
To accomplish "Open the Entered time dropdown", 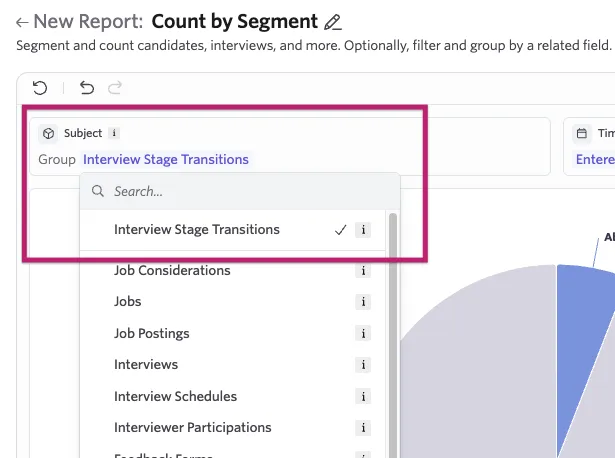I will point(595,160).
